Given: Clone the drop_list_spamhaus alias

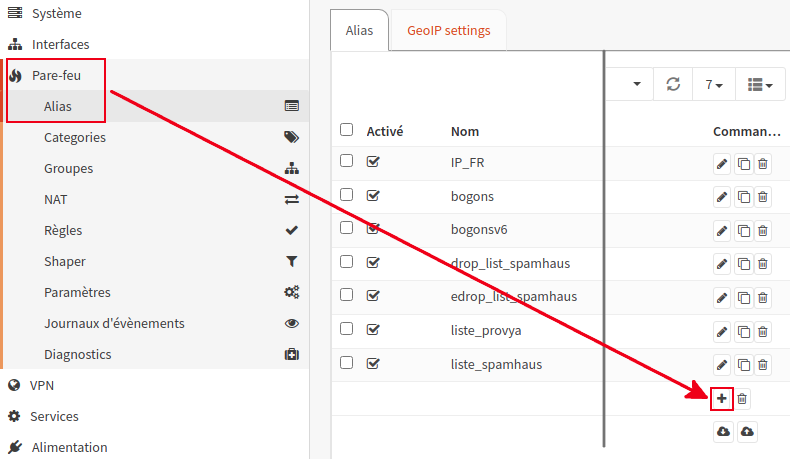Looking at the screenshot, I should (x=744, y=264).
